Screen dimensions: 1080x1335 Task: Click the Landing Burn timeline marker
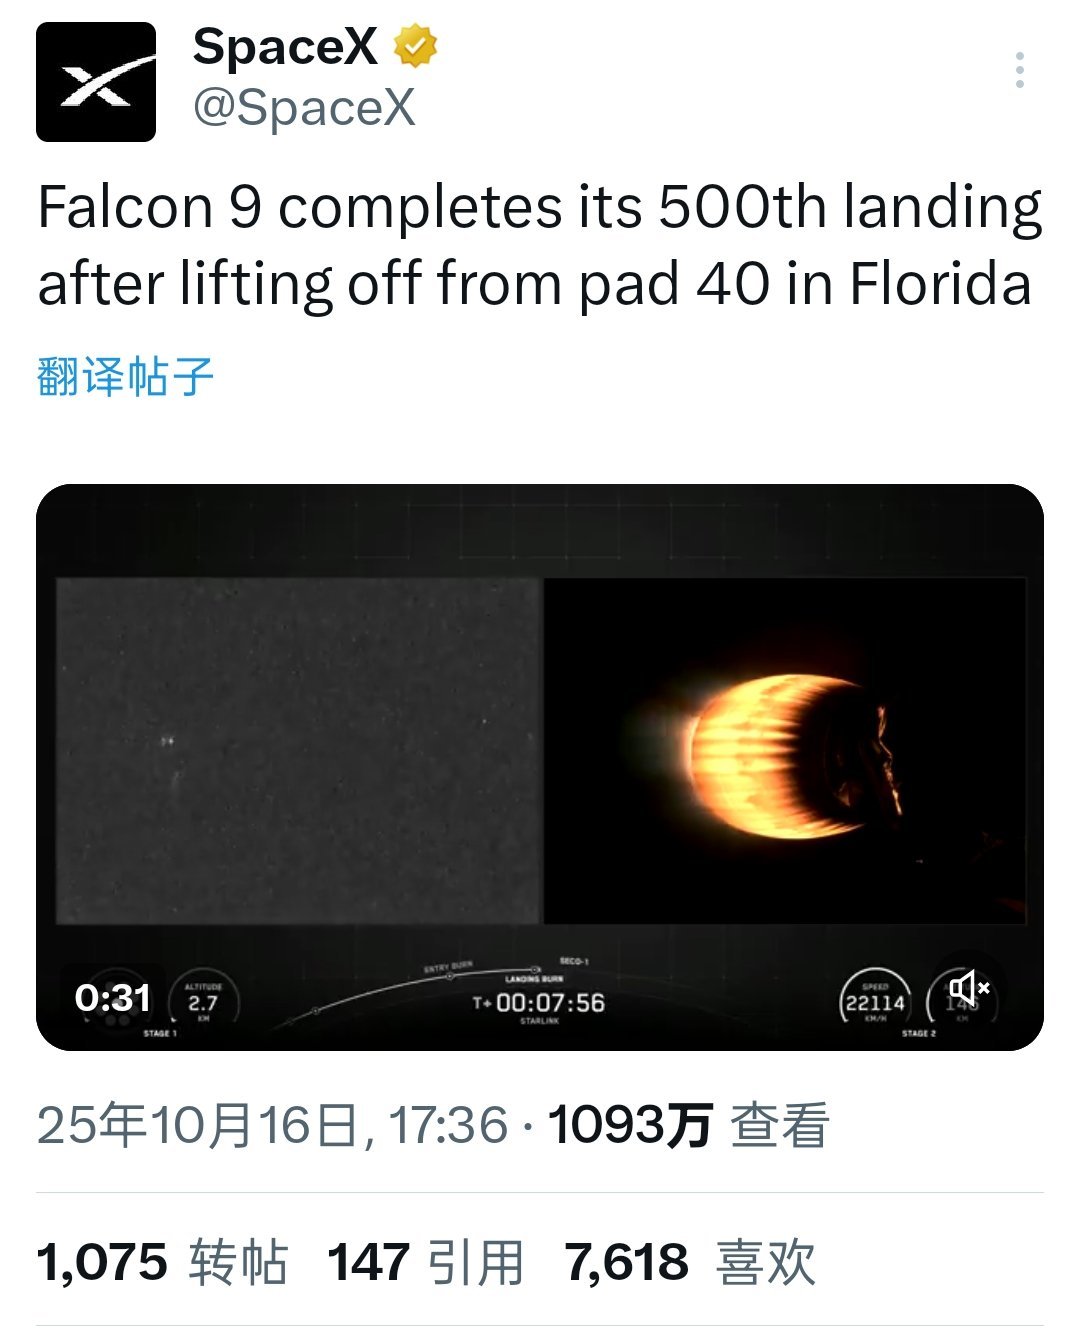click(536, 970)
